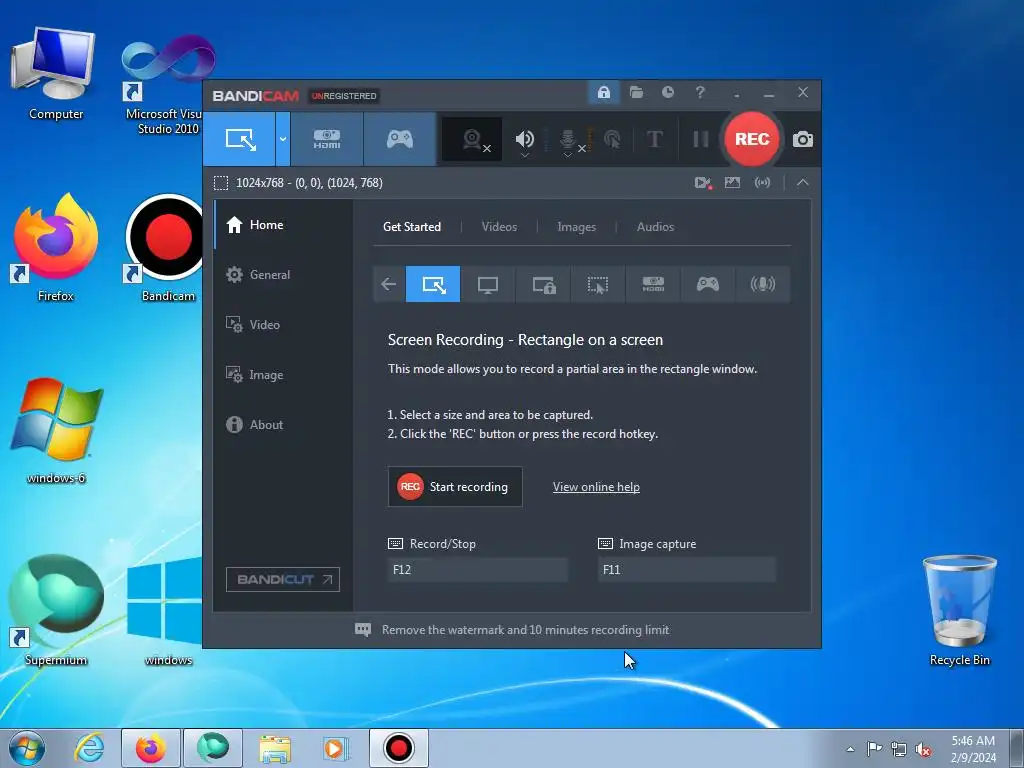The image size is (1024, 768).
Task: Open Windows Explorer folder in taskbar
Action: [x=275, y=748]
